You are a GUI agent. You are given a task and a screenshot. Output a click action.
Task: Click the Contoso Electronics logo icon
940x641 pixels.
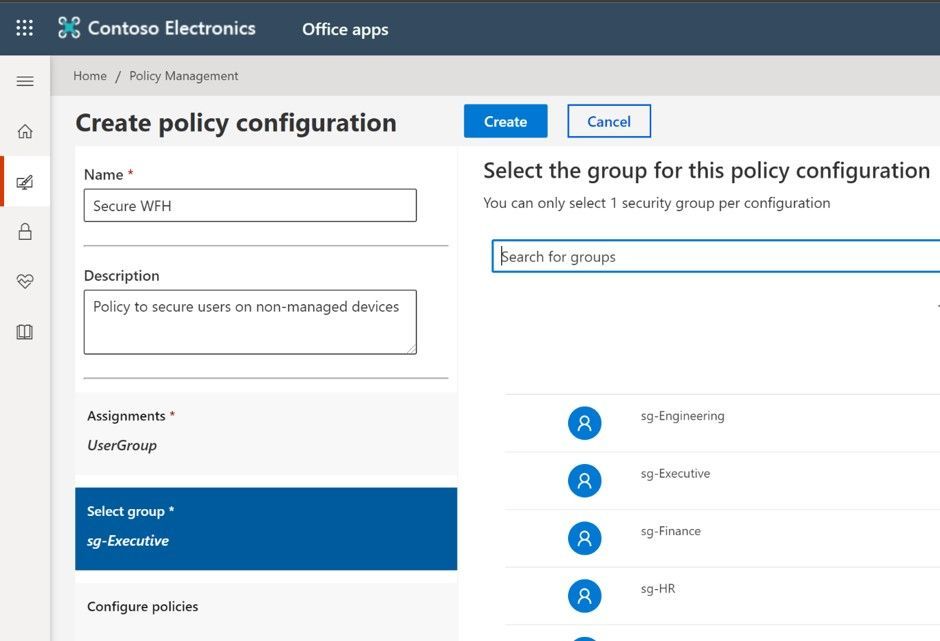(69, 28)
